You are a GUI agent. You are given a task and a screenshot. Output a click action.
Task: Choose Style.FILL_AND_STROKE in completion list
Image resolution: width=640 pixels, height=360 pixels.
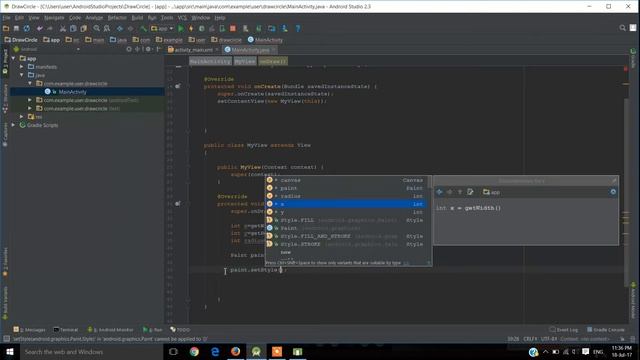(346, 236)
